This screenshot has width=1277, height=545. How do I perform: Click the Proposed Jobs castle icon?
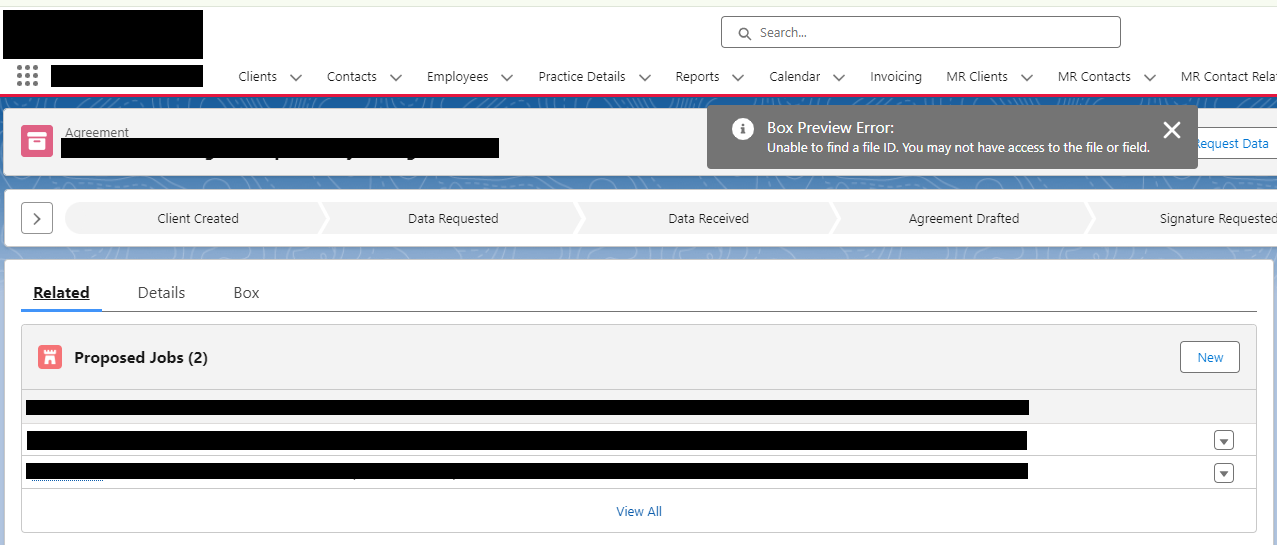click(x=50, y=357)
